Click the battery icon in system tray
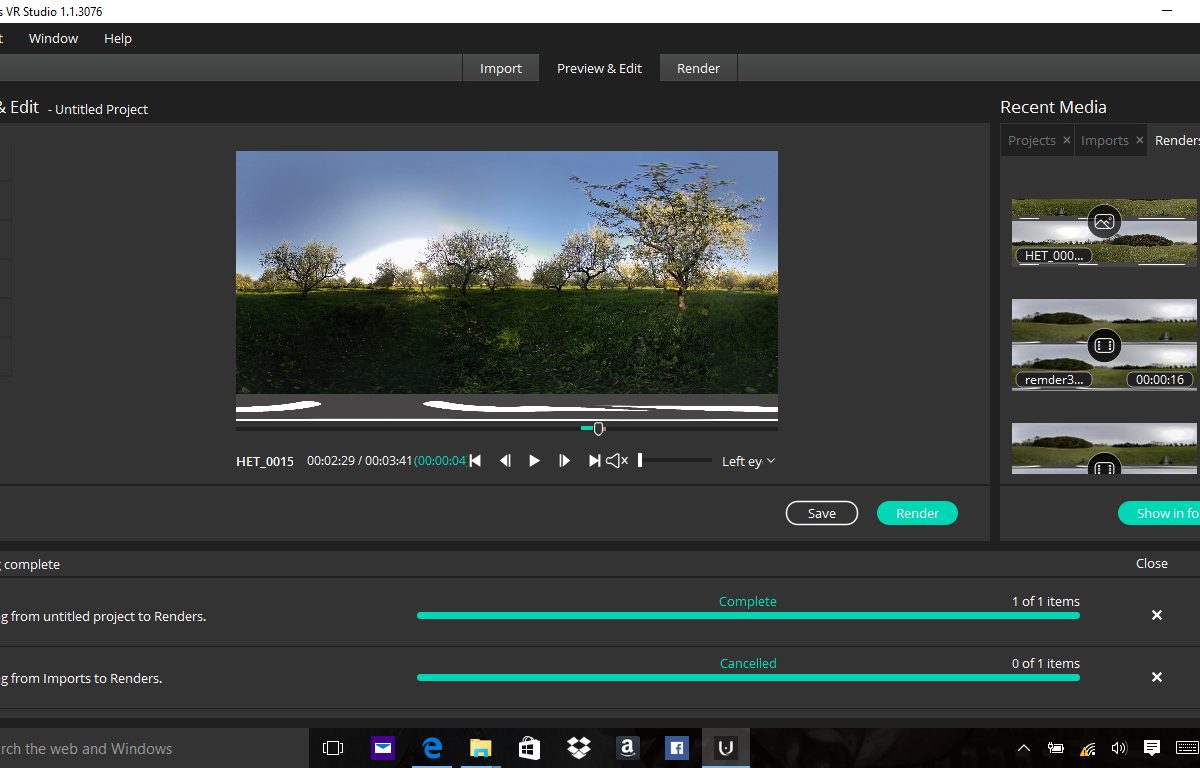 1055,748
